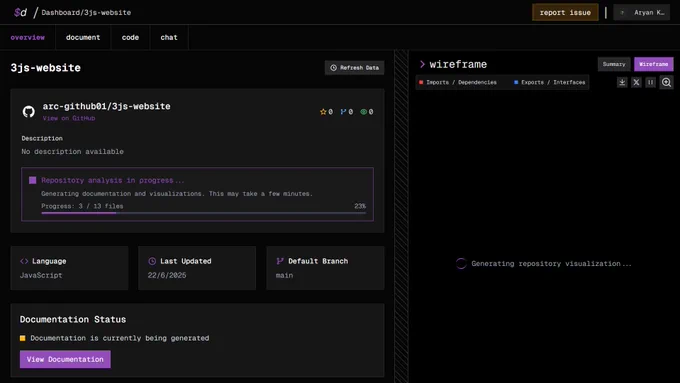Refresh Data for the repository
The width and height of the screenshot is (680, 383).
[x=354, y=68]
